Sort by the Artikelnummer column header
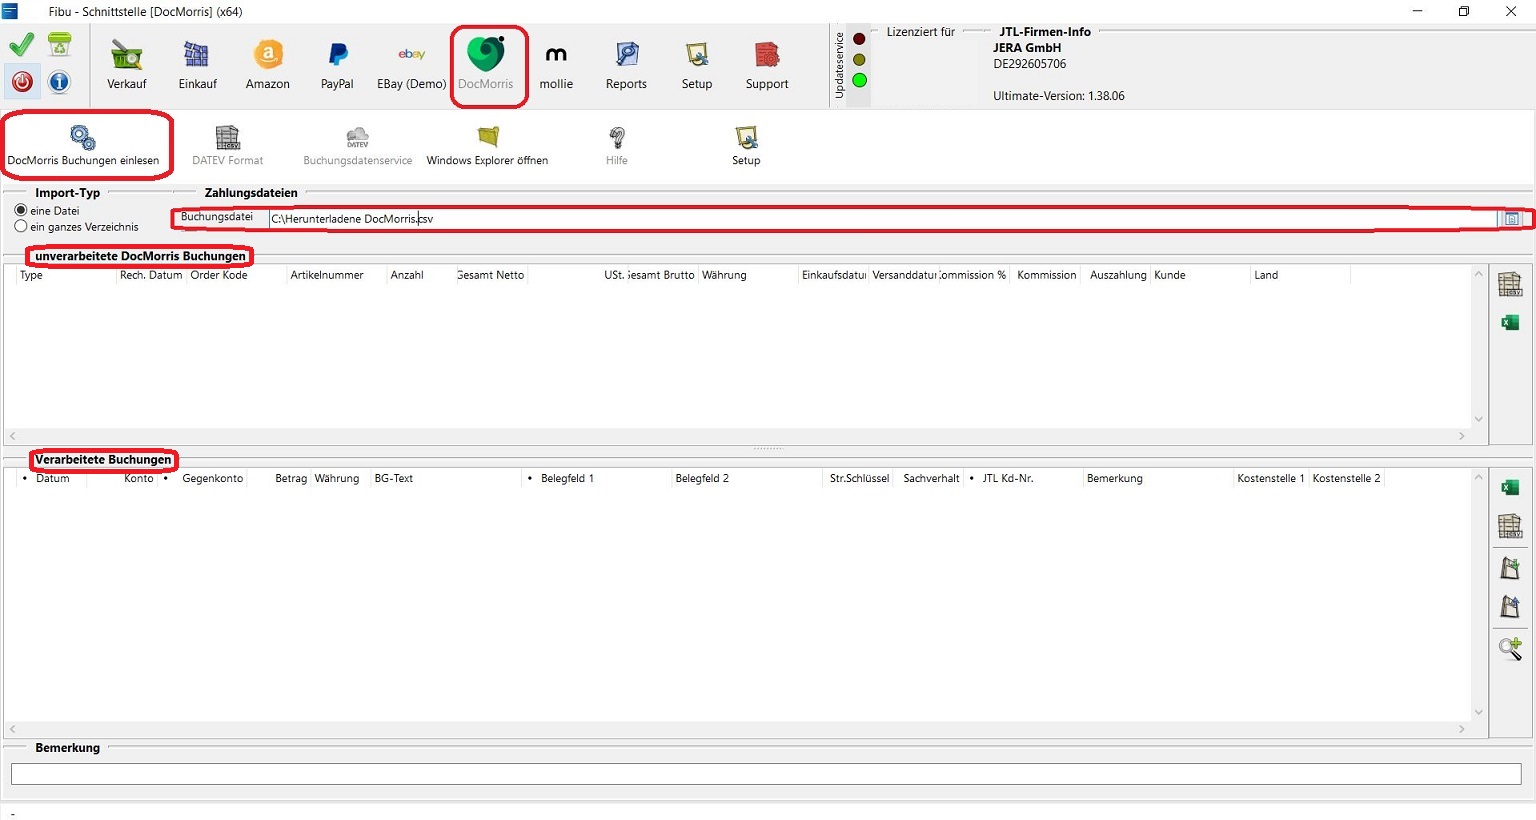The width and height of the screenshot is (1536, 820). click(x=327, y=275)
